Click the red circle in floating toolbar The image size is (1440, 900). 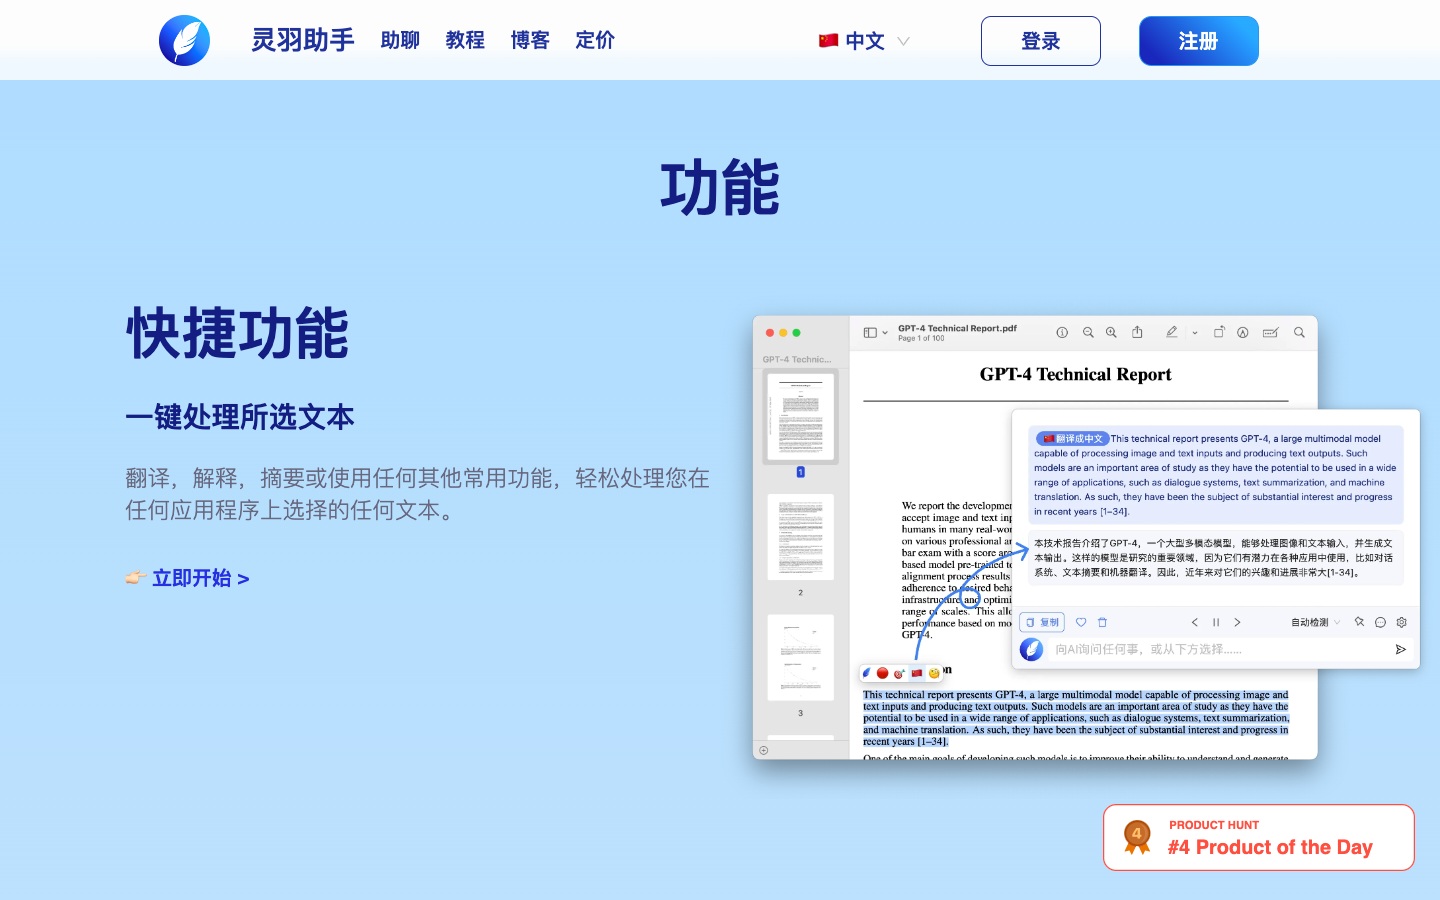click(882, 673)
